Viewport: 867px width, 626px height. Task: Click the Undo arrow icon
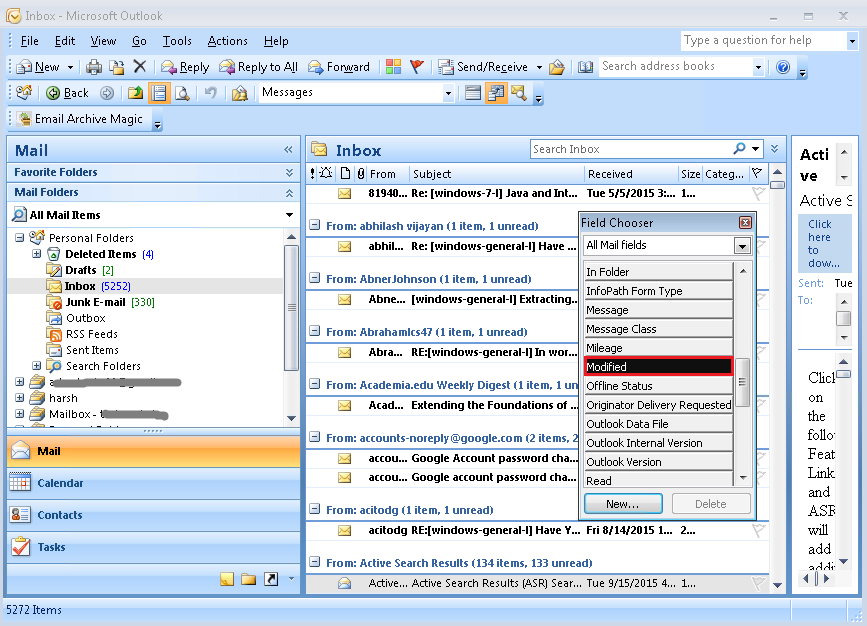210,93
